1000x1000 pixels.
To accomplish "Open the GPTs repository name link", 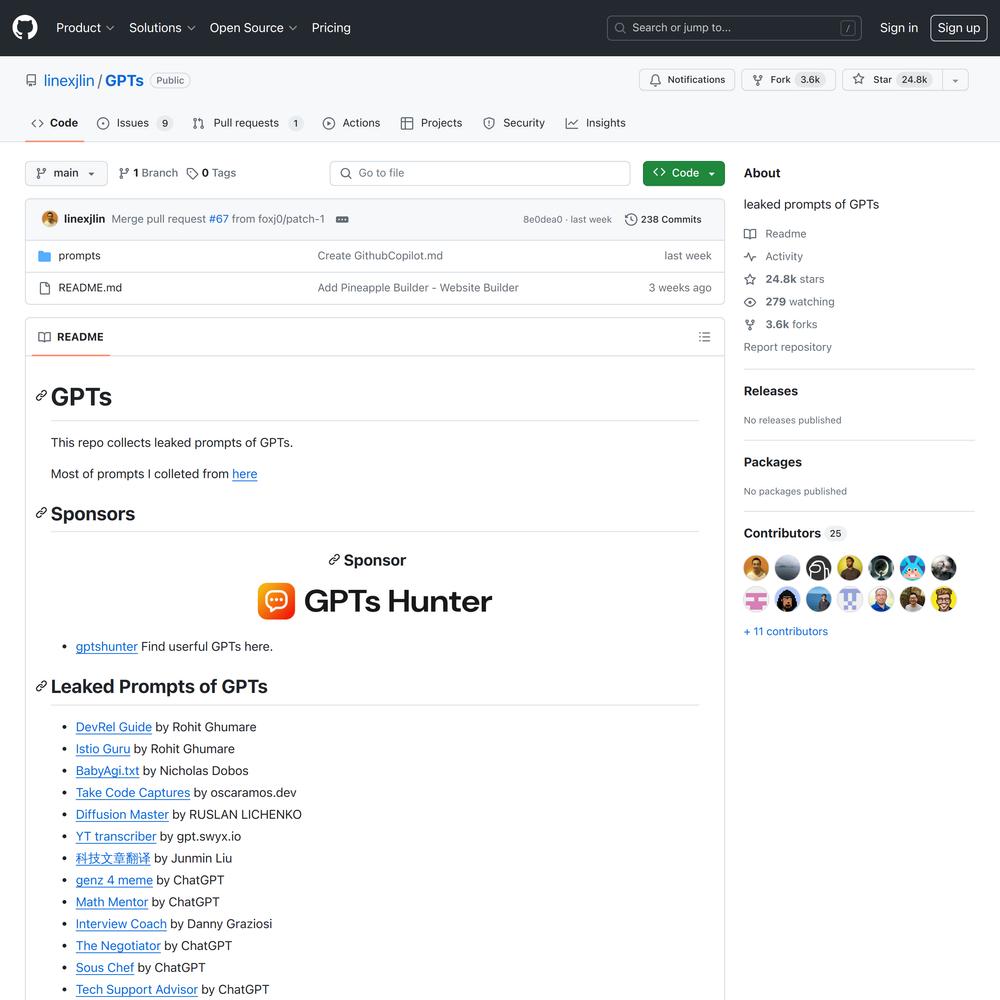I will point(124,80).
